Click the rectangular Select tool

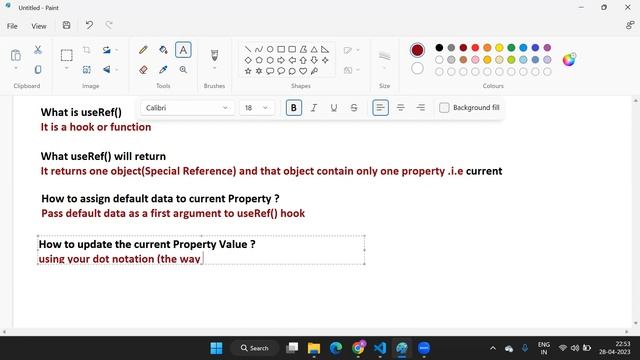click(x=67, y=55)
